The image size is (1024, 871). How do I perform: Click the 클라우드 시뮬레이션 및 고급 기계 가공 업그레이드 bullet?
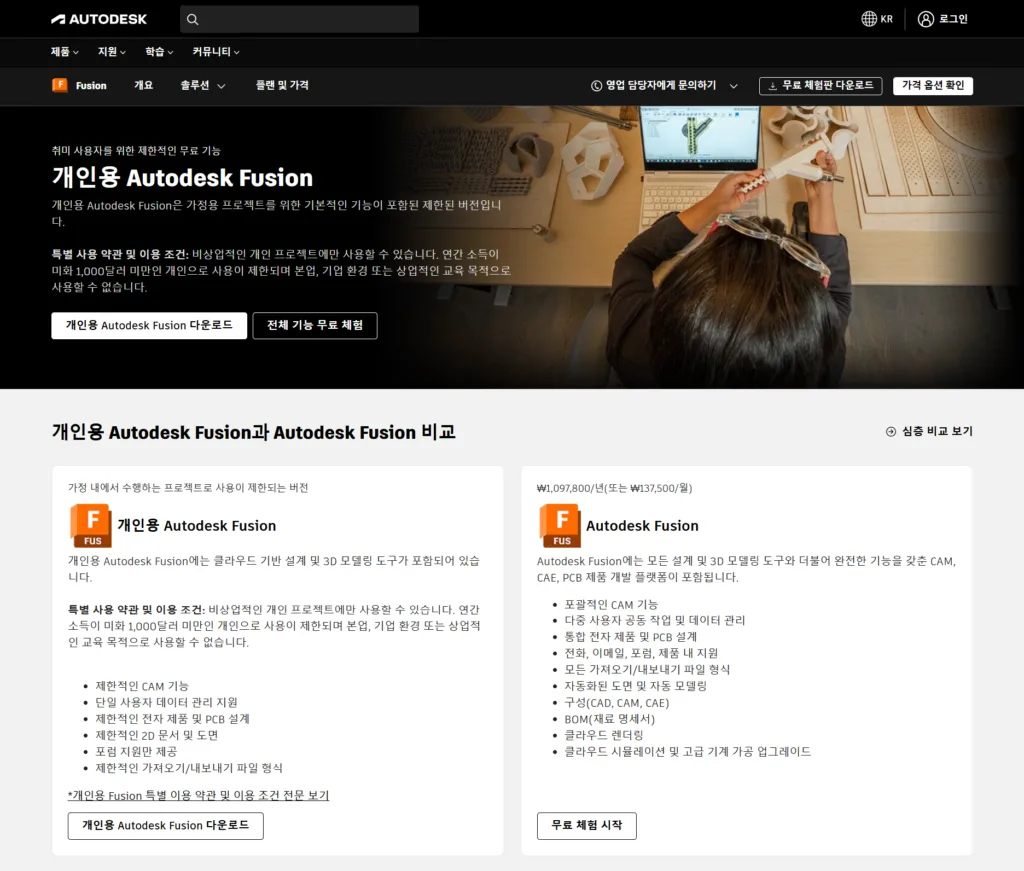click(x=688, y=752)
